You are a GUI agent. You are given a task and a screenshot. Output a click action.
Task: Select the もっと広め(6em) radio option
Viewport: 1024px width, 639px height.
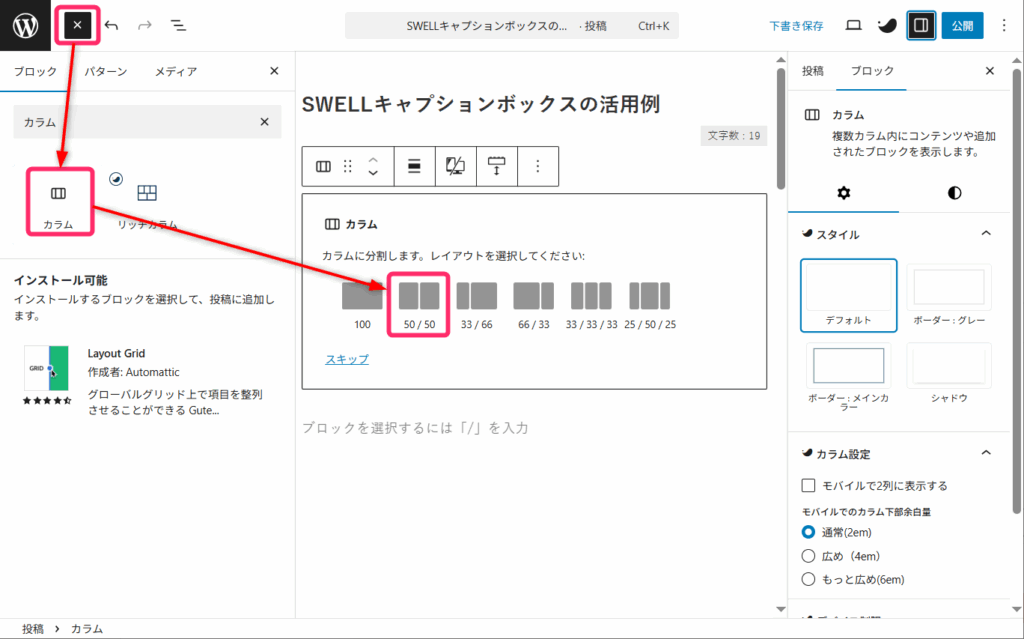808,580
